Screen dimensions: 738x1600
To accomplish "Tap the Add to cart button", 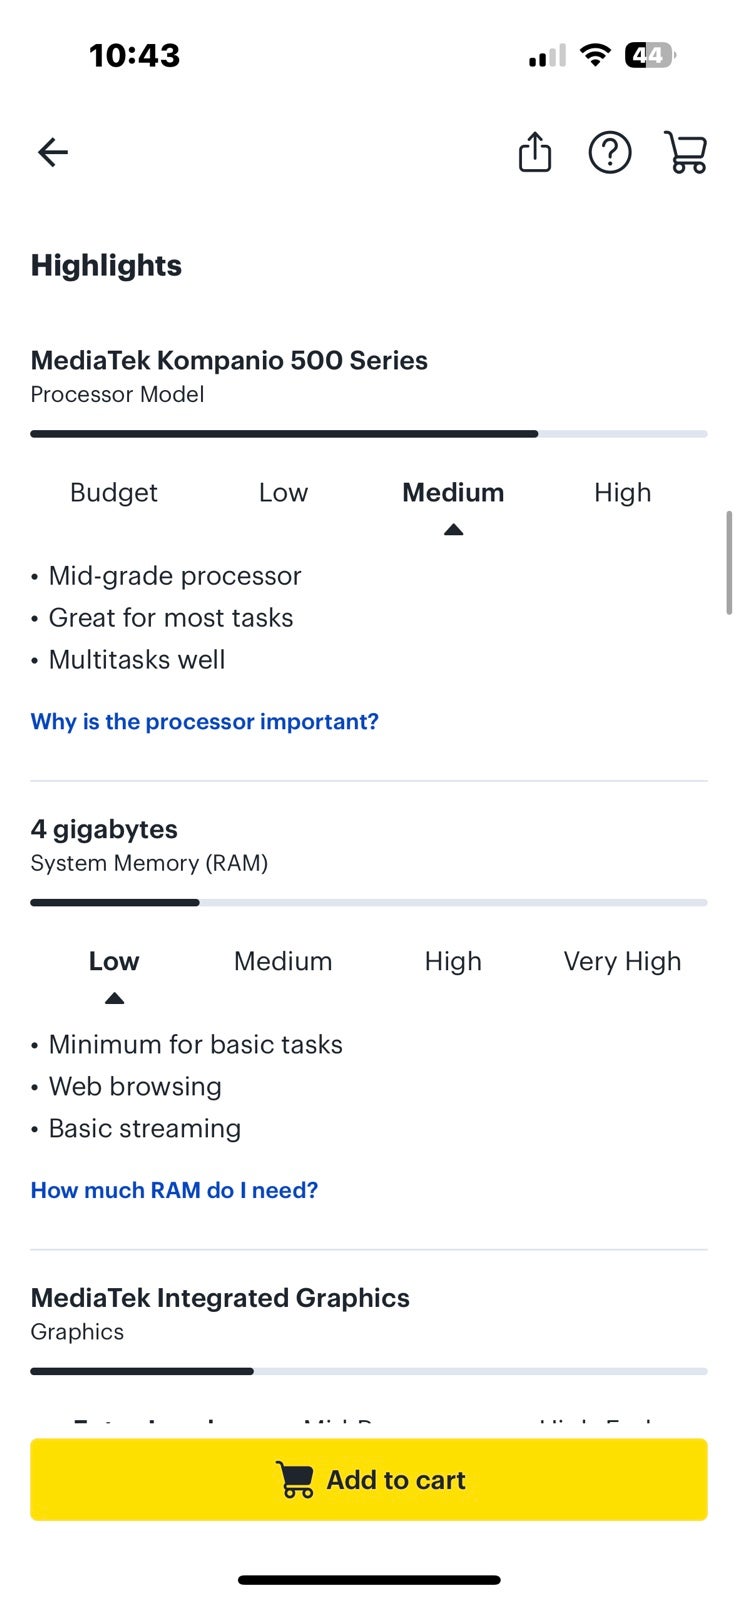I will click(369, 1480).
